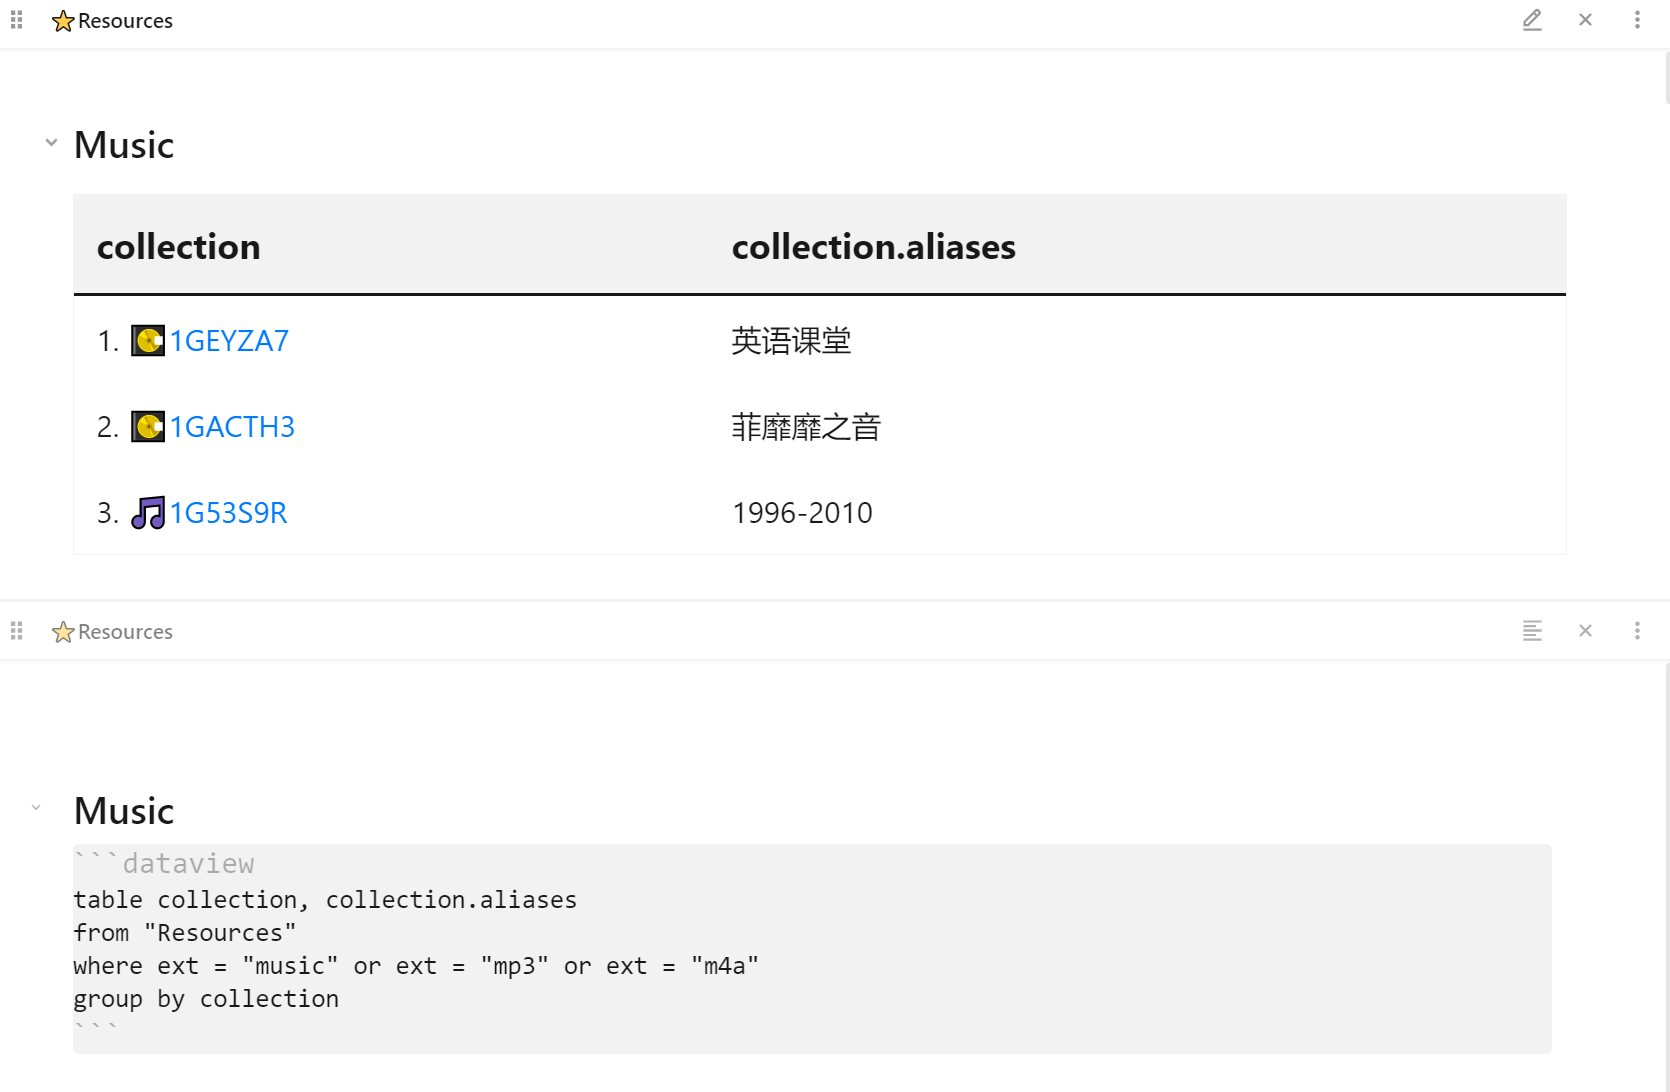Collapse the Music heading in the top pane

click(x=51, y=142)
